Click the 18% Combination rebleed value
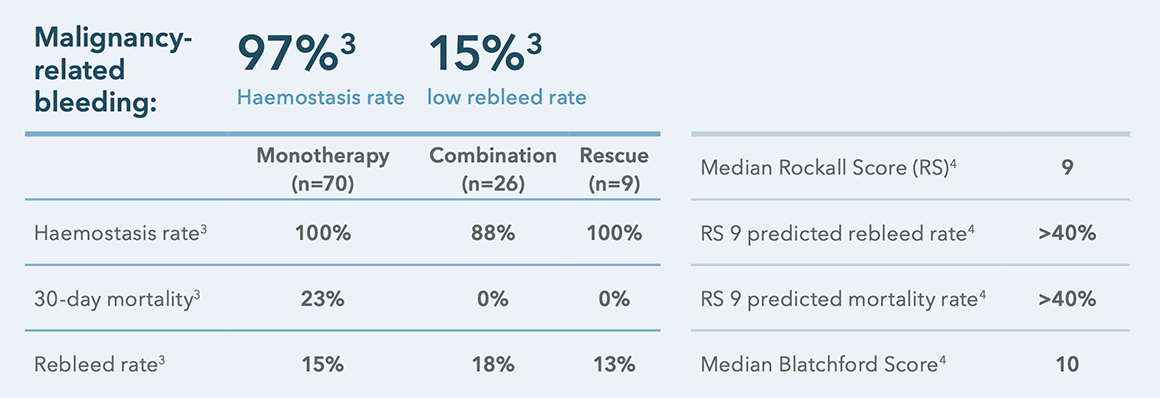The width and height of the screenshot is (1160, 398). coord(493,365)
